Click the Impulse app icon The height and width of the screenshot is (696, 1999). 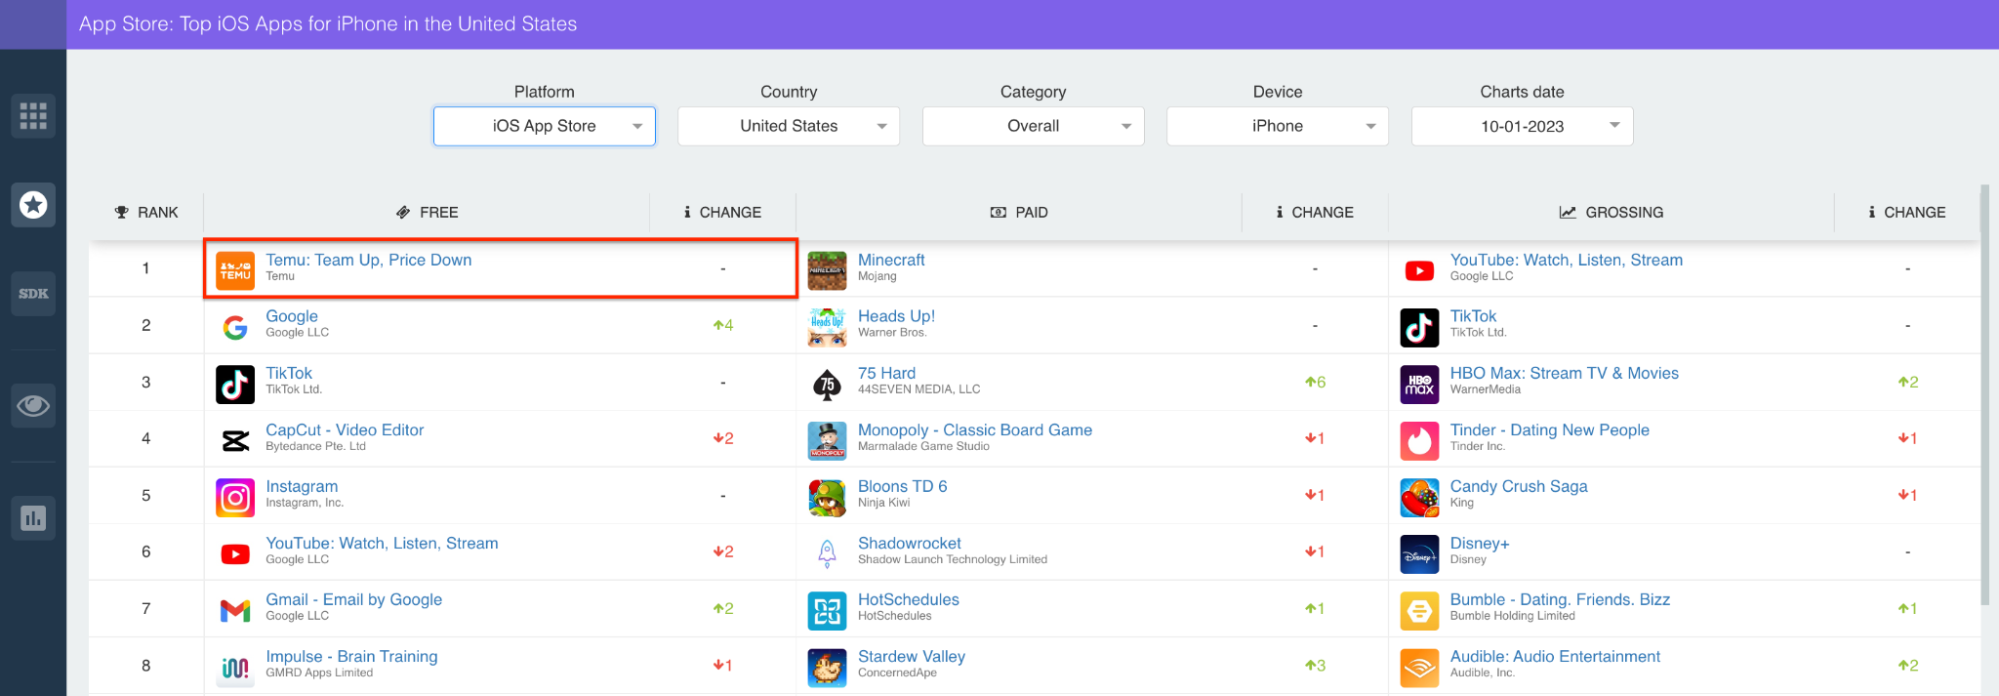coord(235,667)
